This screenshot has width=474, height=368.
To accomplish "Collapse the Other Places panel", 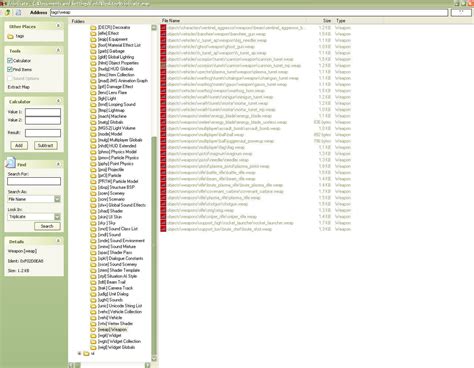I will point(58,26).
